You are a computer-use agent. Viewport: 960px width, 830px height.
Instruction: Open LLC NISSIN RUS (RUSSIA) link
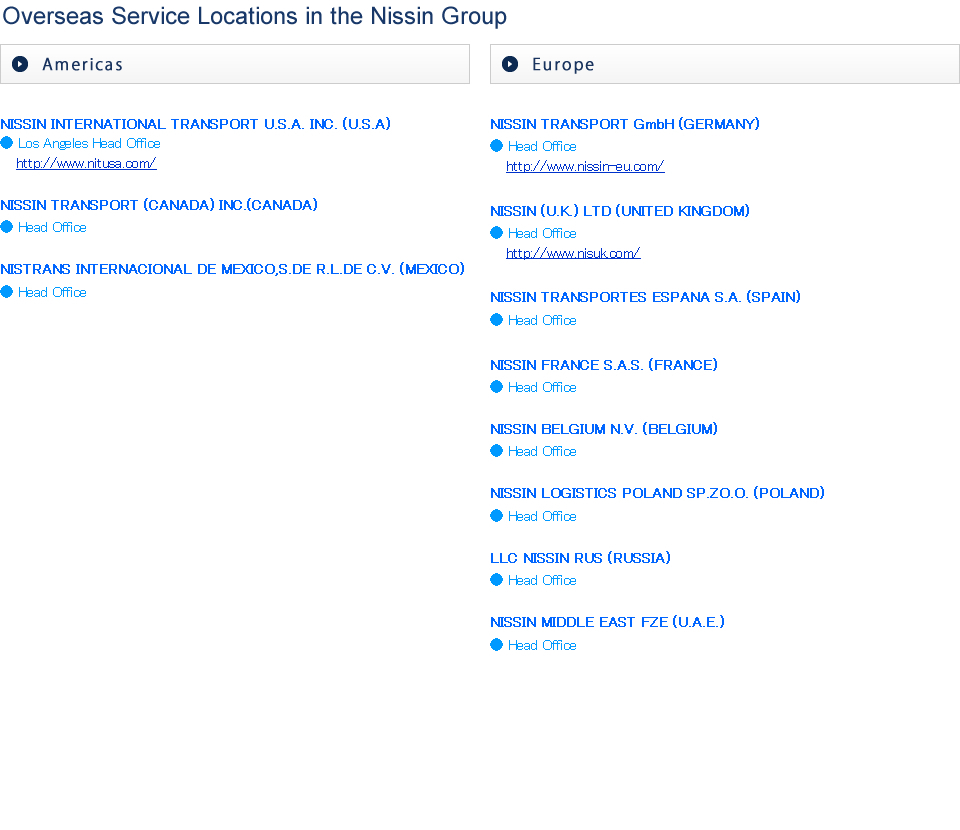tap(580, 558)
